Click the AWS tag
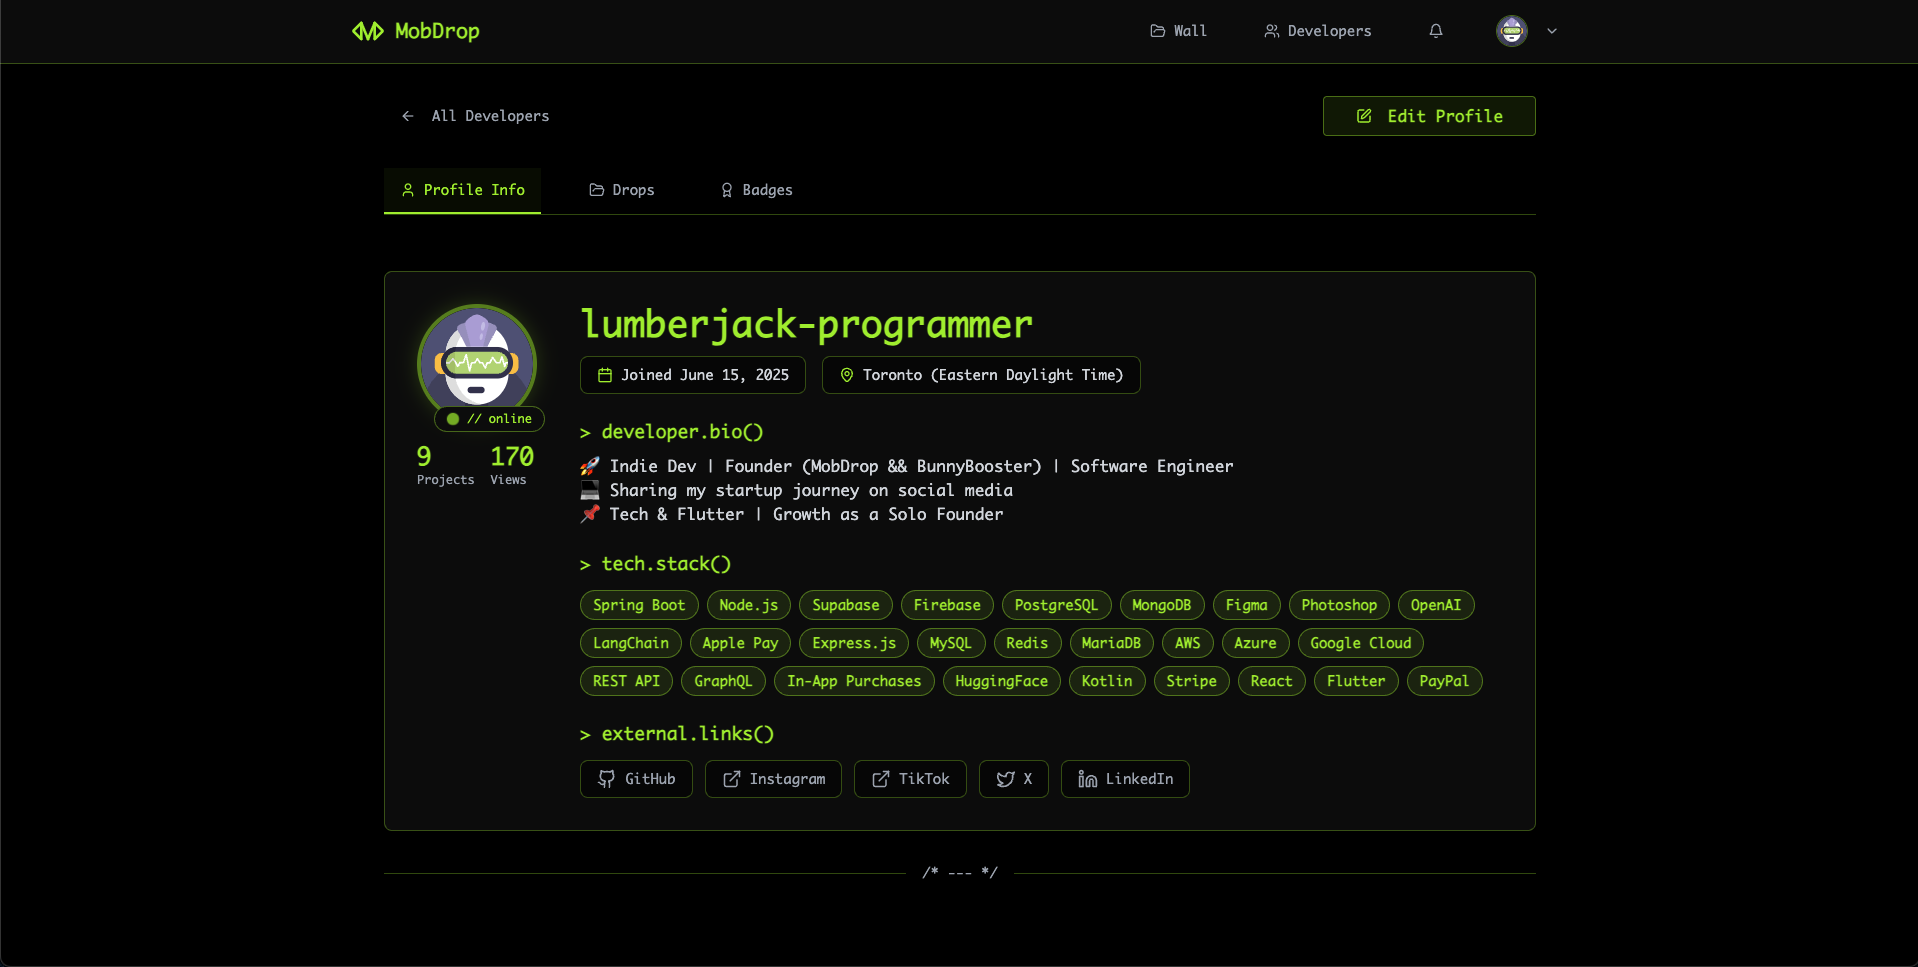The height and width of the screenshot is (967, 1918). click(1188, 643)
